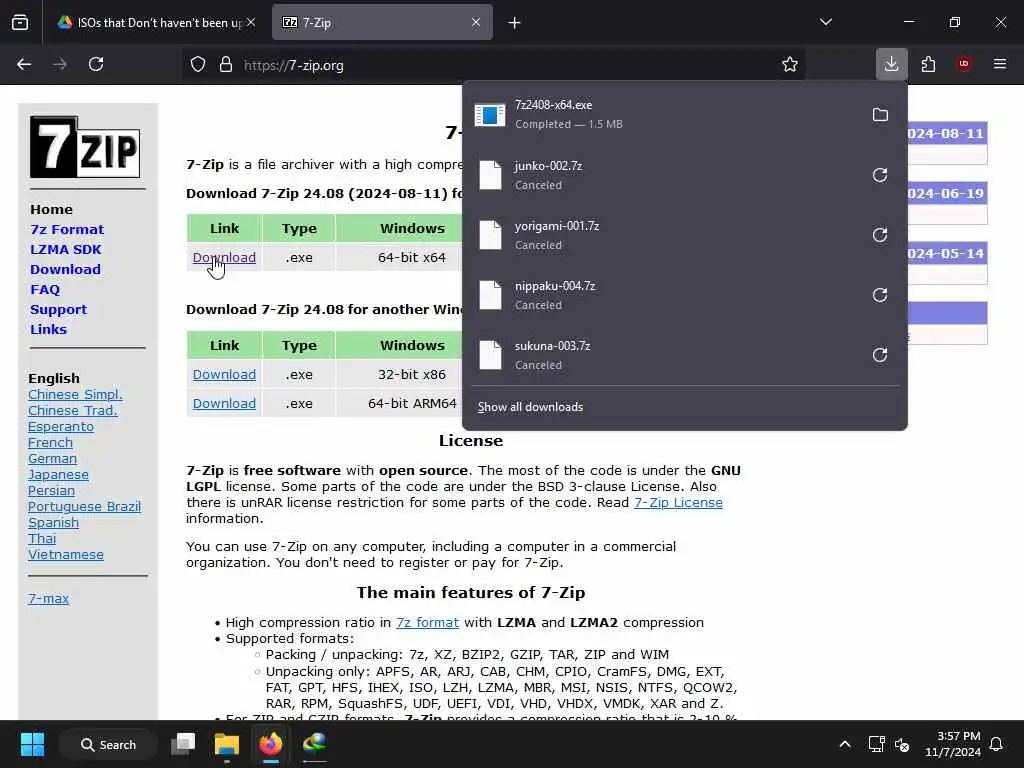Image resolution: width=1024 pixels, height=768 pixels.
Task: Open the 7z Format sidebar link
Action: [x=67, y=229]
